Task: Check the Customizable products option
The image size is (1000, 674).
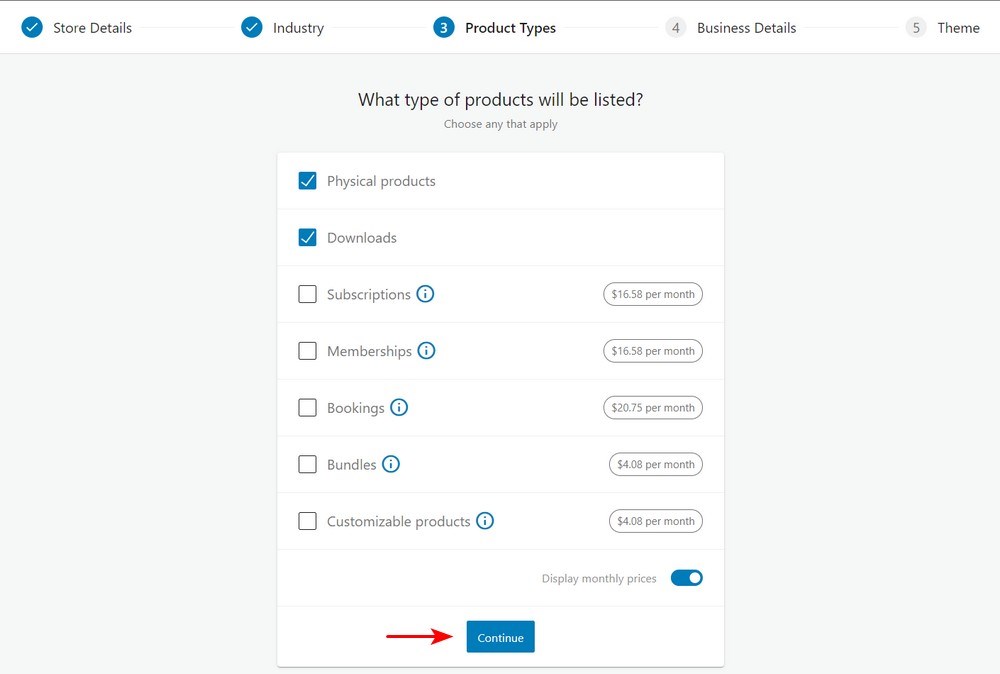Action: click(307, 520)
